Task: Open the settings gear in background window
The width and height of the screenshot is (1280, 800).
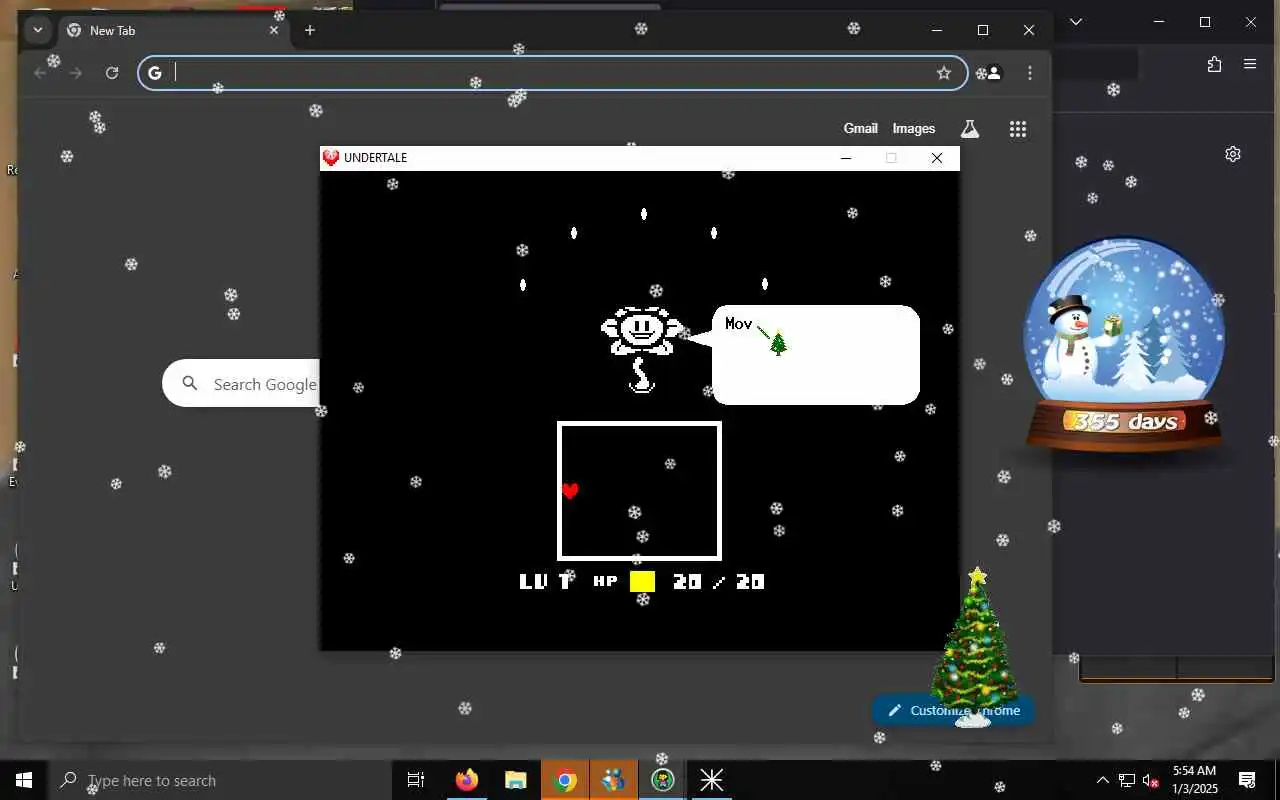Action: point(1233,154)
